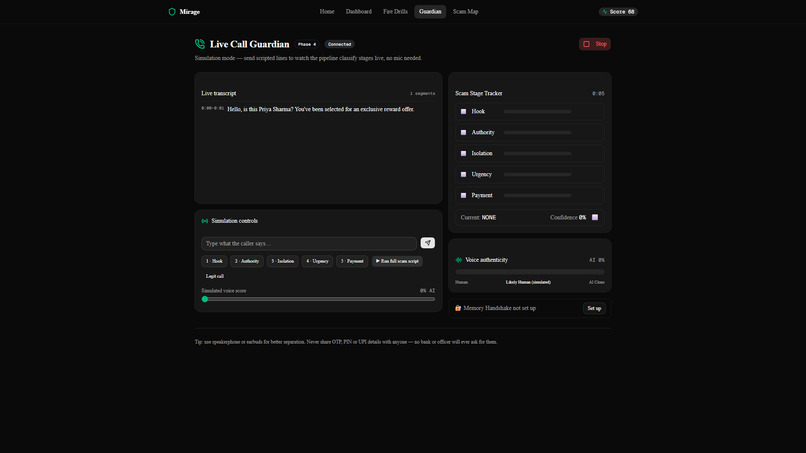
Task: Click the Urgency stage square marker
Action: tap(463, 175)
